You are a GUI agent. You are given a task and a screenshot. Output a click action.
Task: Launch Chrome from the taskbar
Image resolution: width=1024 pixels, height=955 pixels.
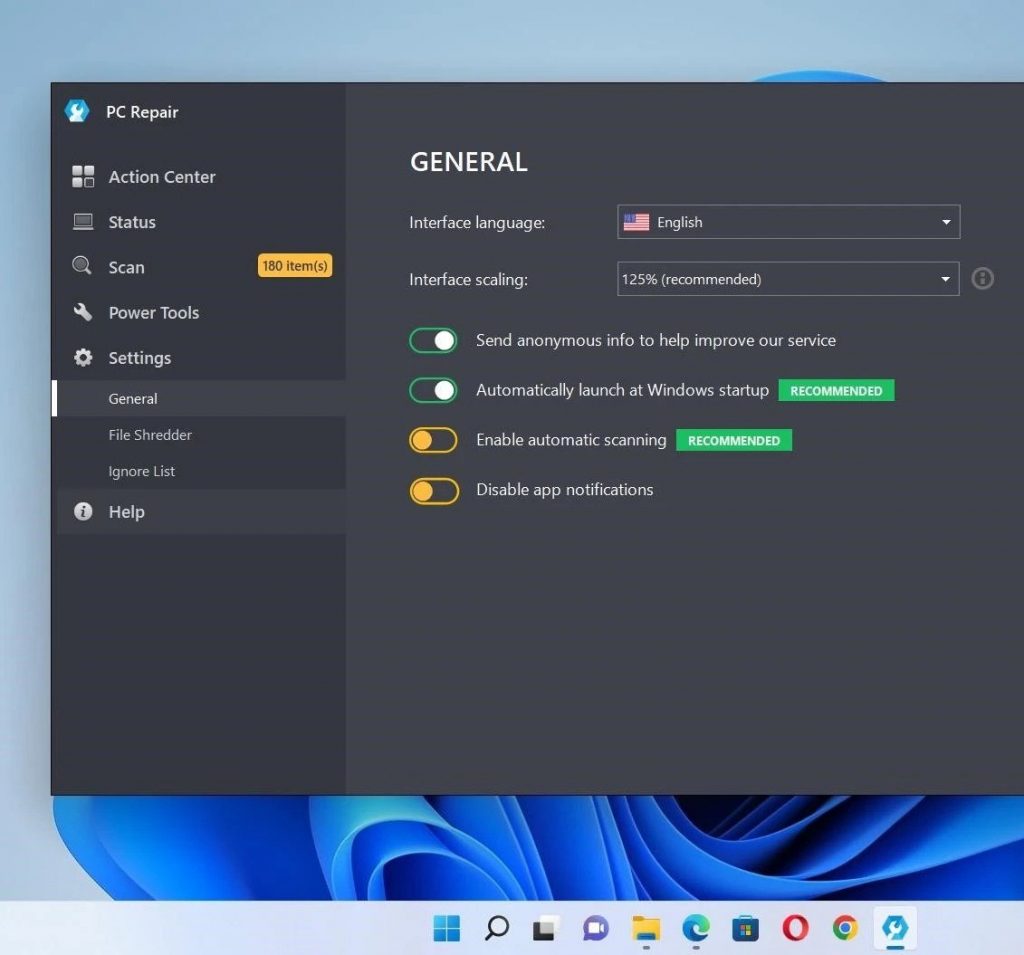tap(845, 928)
